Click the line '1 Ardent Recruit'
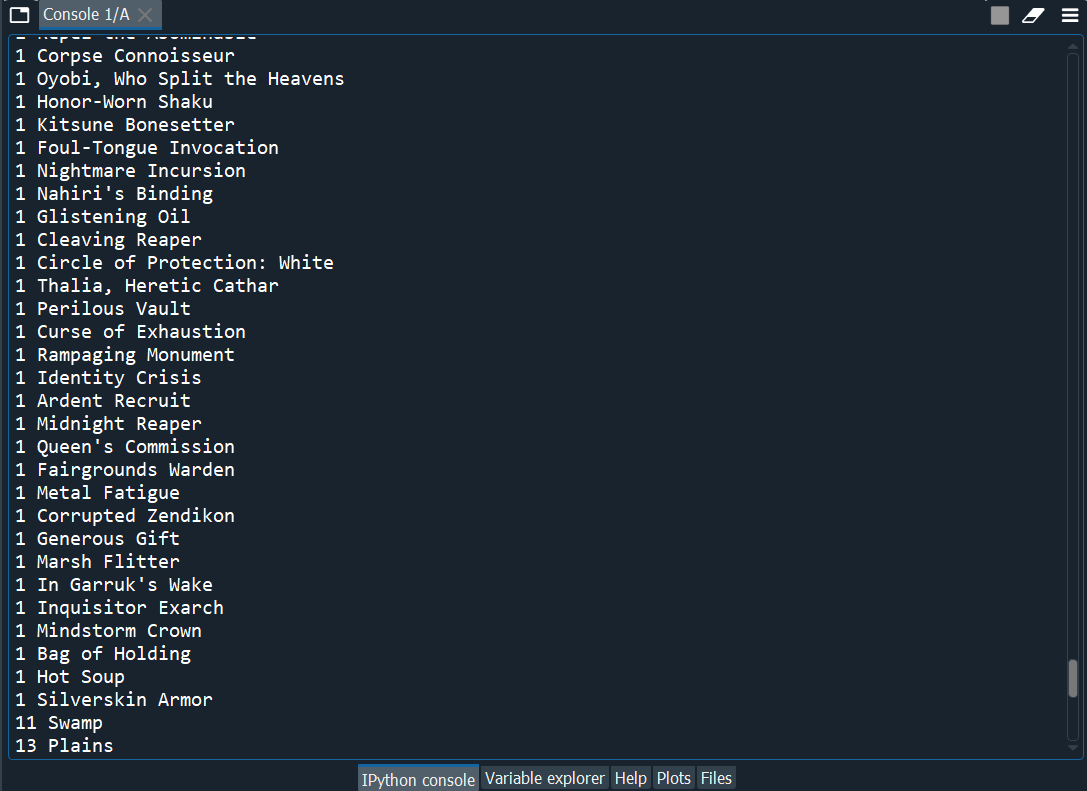The width and height of the screenshot is (1087, 791). pyautogui.click(x=103, y=400)
